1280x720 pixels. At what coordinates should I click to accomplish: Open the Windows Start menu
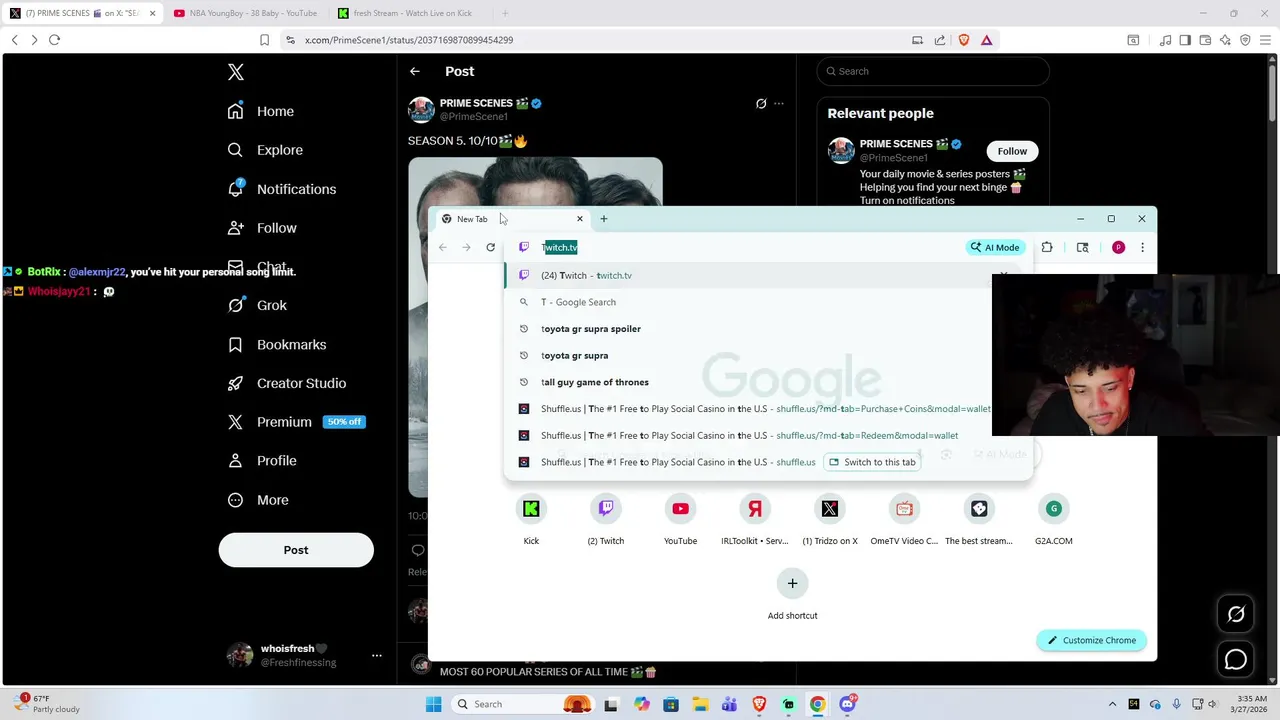coord(433,704)
